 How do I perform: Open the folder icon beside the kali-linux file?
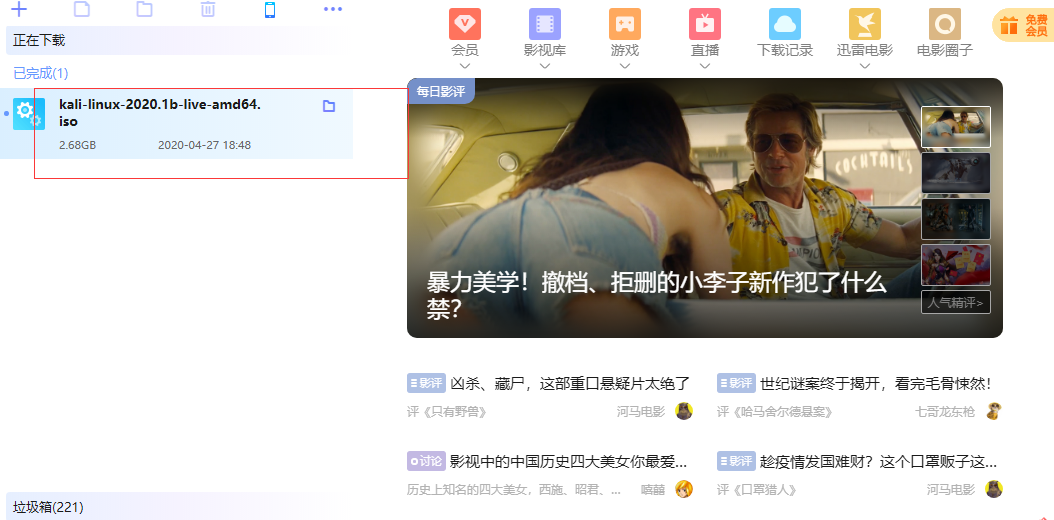click(x=329, y=106)
